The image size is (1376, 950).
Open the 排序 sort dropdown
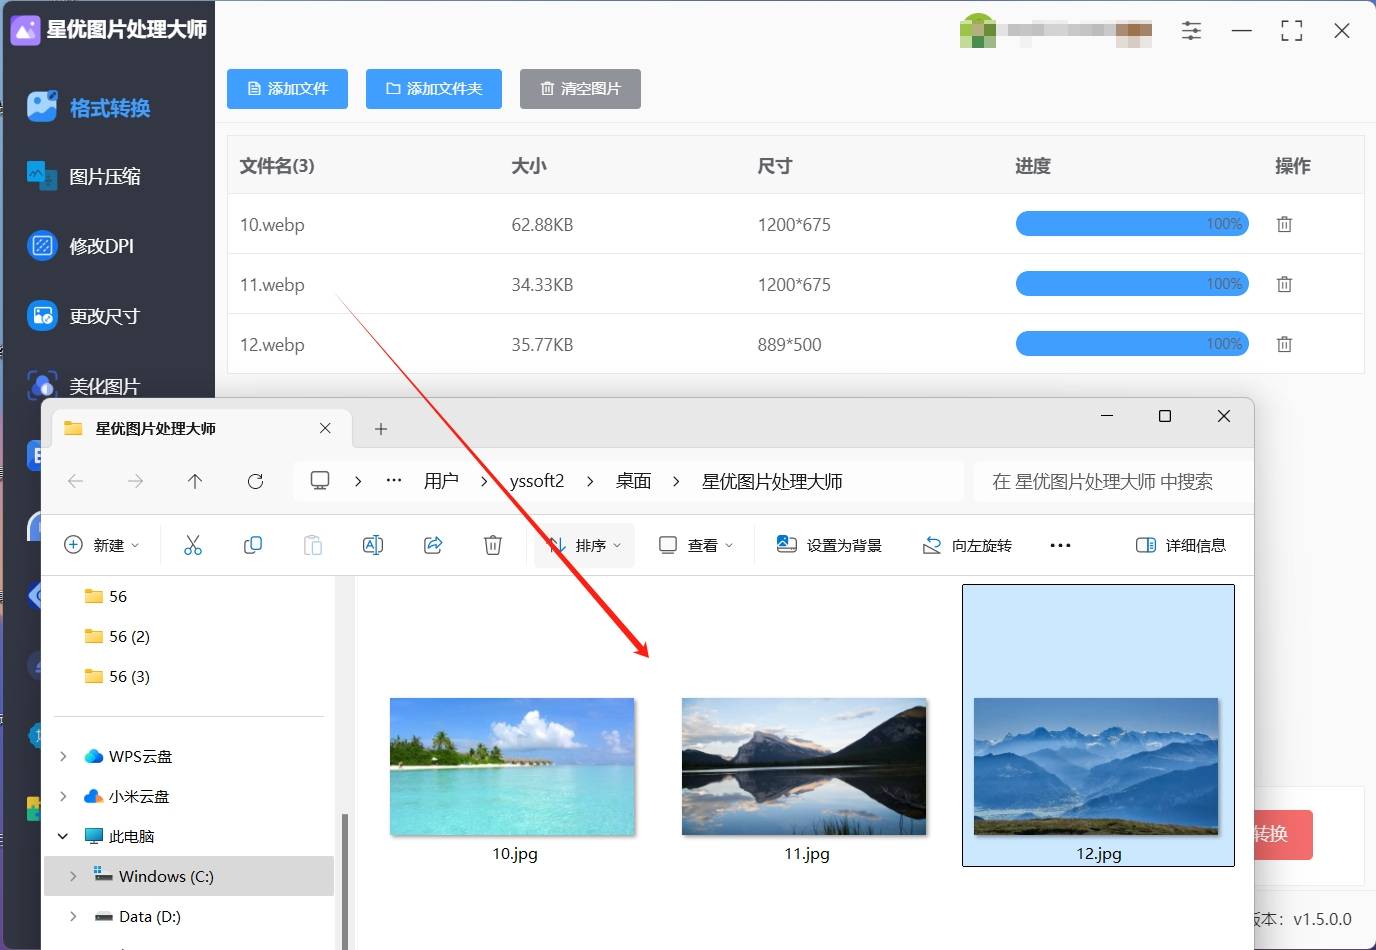pos(585,545)
